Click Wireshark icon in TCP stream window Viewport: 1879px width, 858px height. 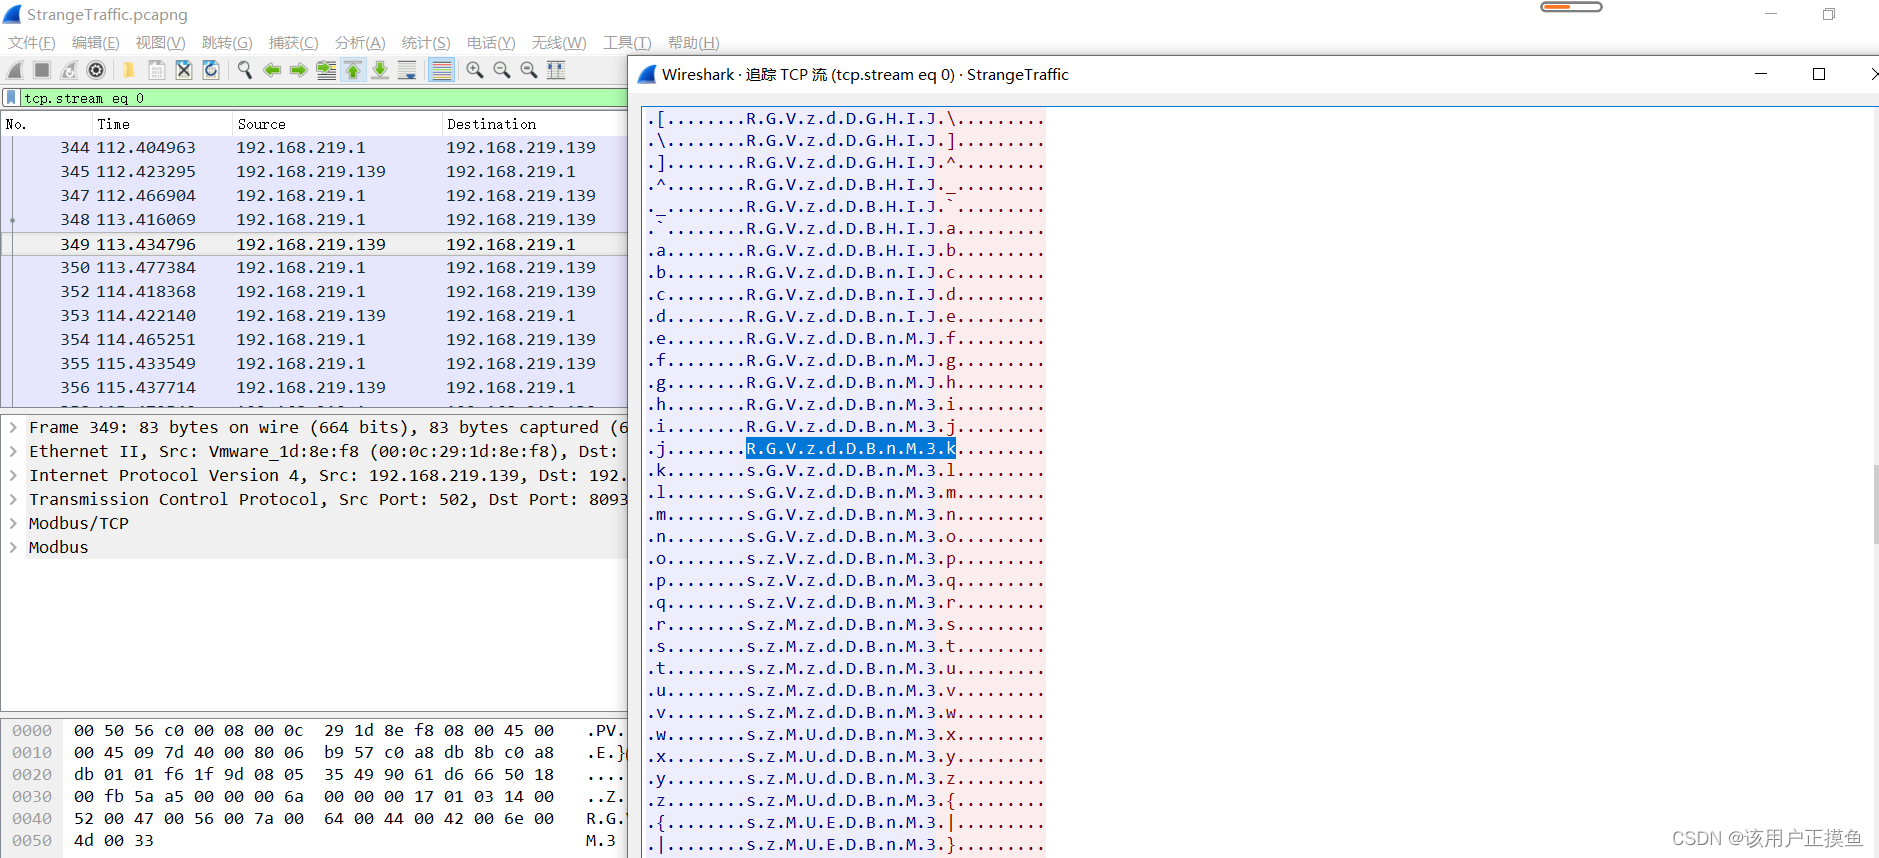[x=647, y=74]
